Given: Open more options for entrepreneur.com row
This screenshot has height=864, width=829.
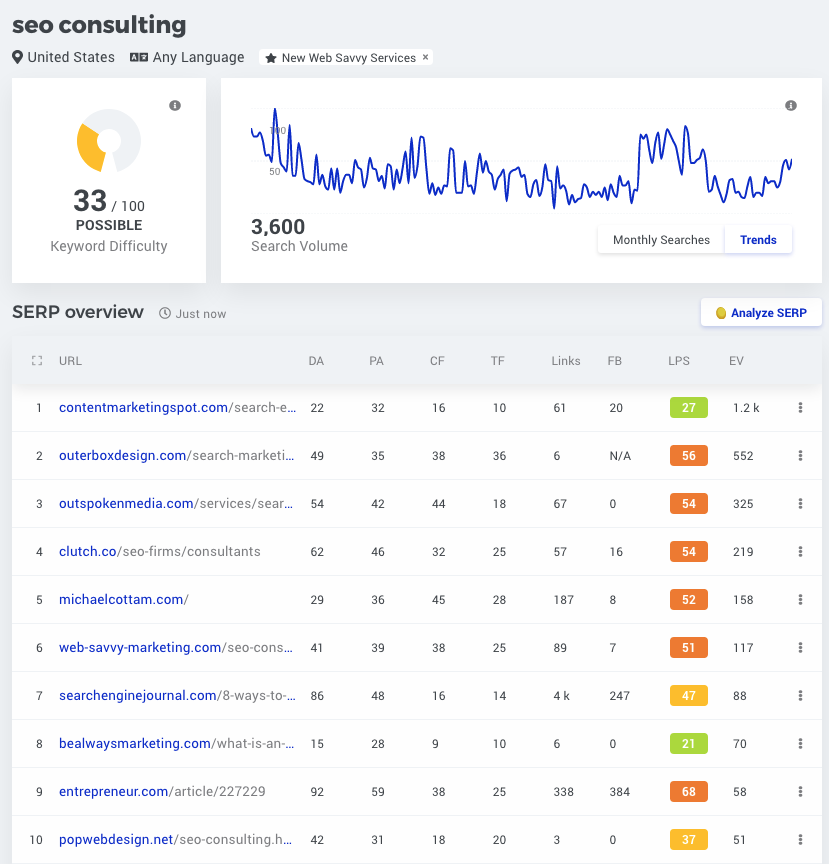Looking at the screenshot, I should 800,791.
